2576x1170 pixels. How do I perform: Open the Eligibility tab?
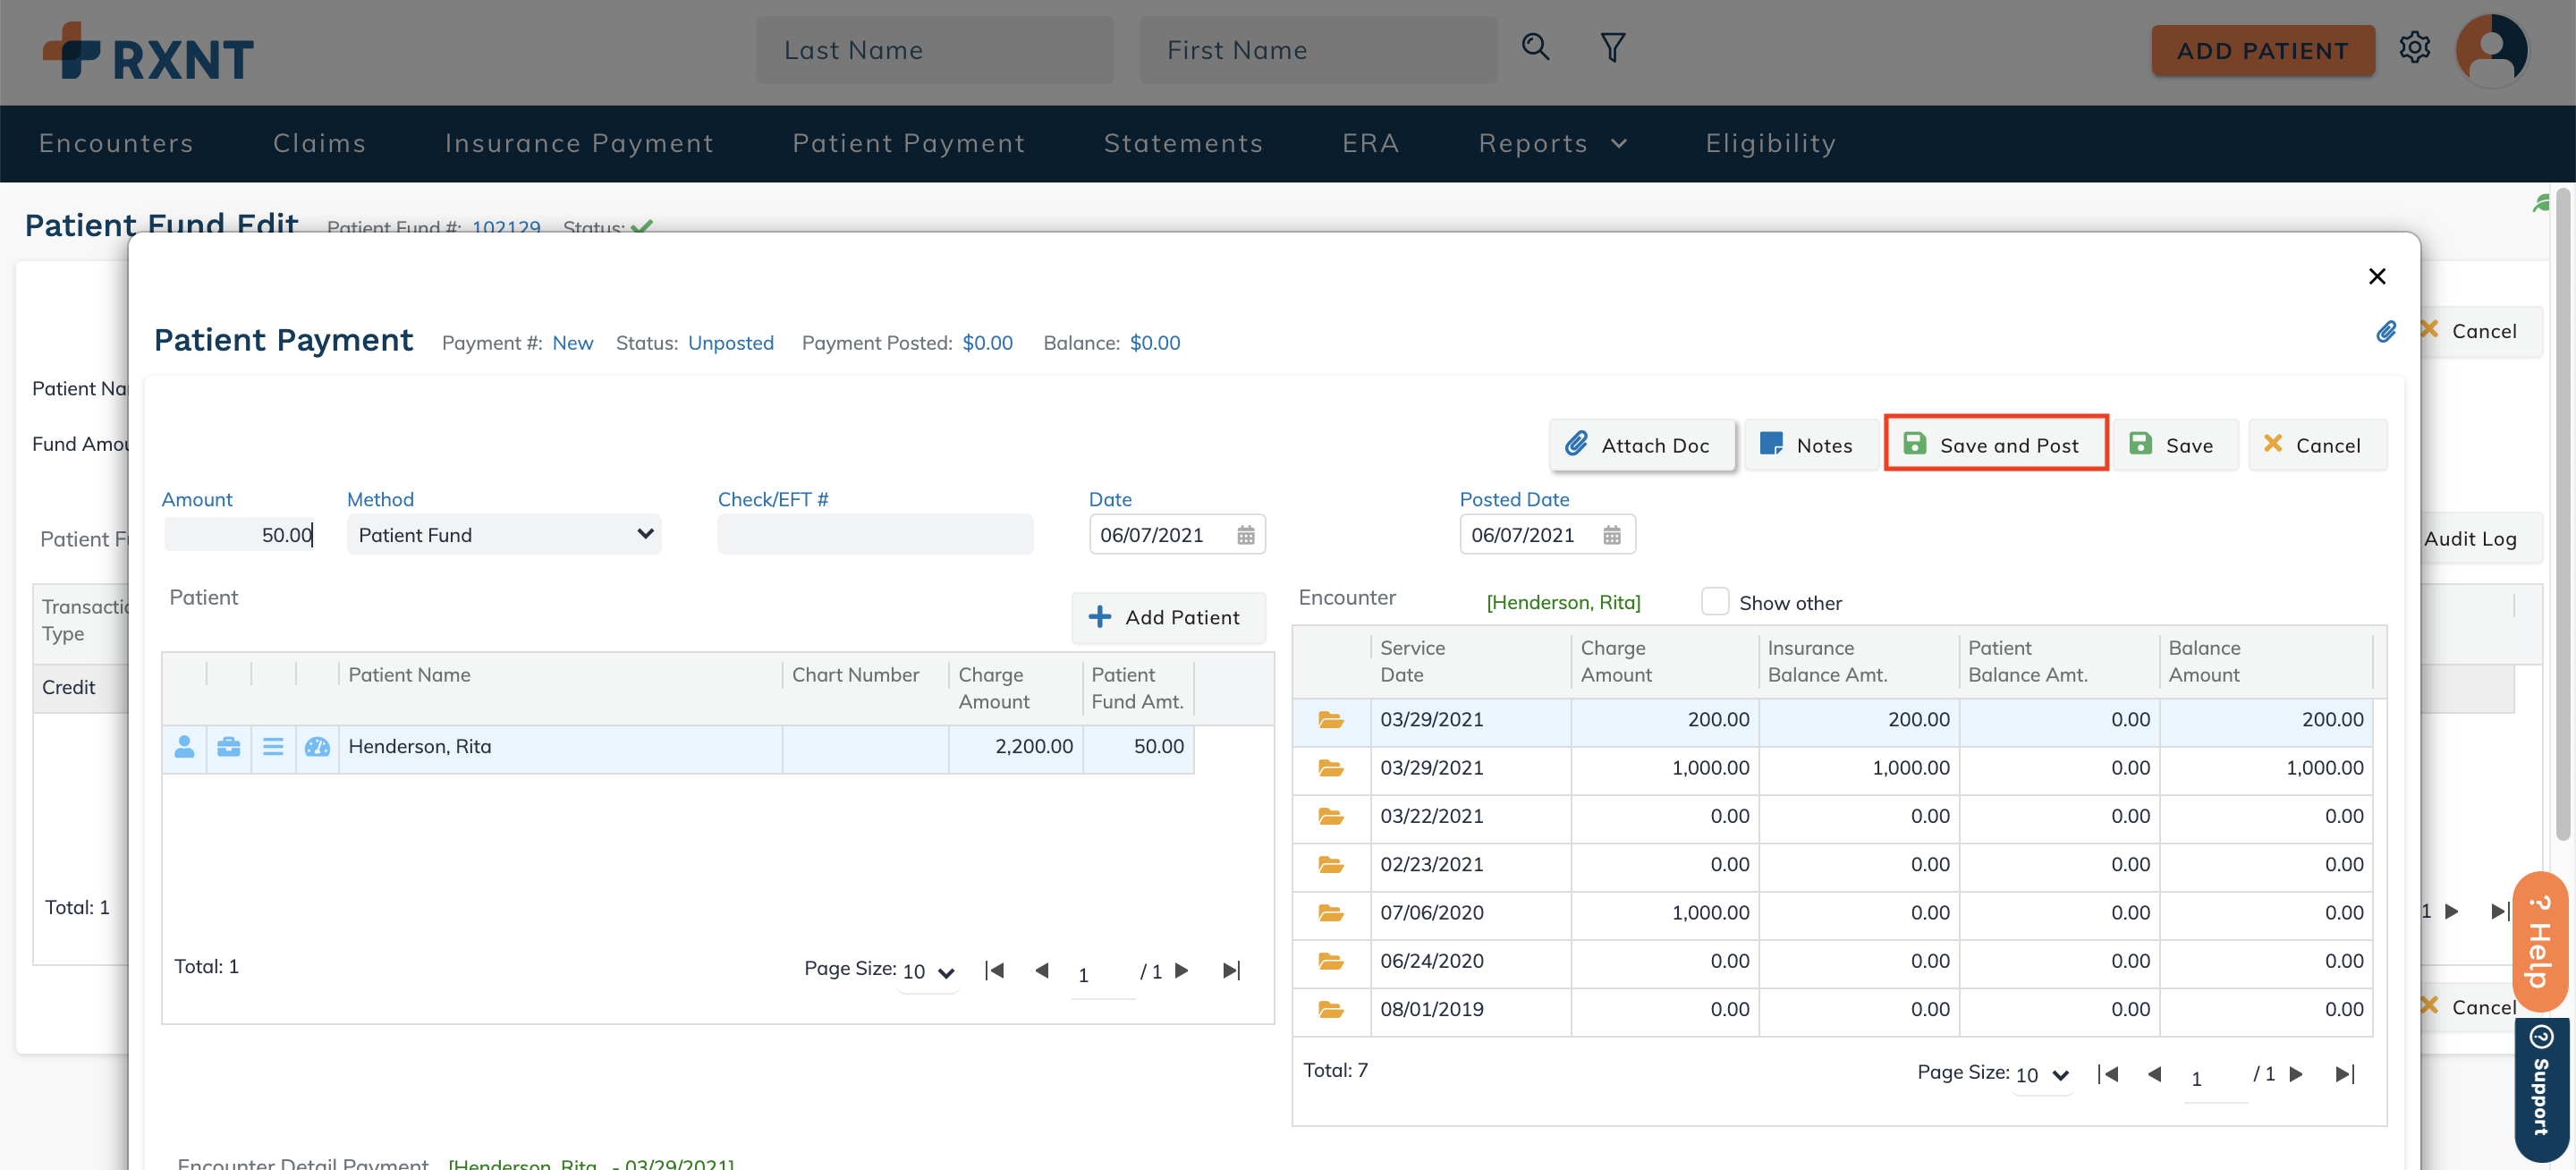(x=1770, y=144)
